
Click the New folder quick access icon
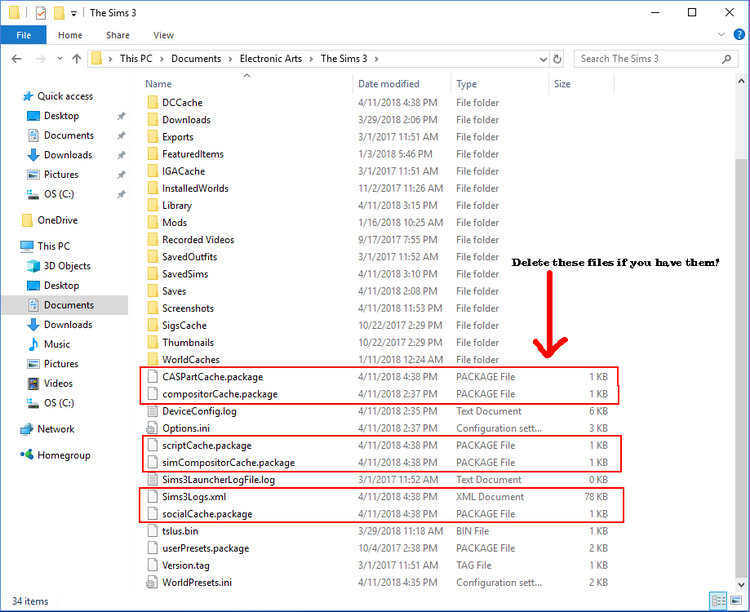(59, 13)
